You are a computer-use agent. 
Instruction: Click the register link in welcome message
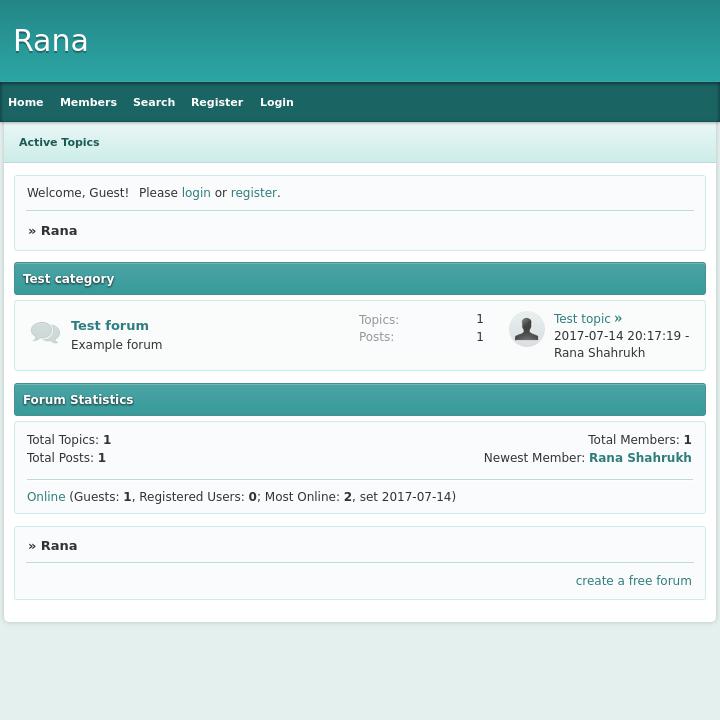click(x=253, y=193)
